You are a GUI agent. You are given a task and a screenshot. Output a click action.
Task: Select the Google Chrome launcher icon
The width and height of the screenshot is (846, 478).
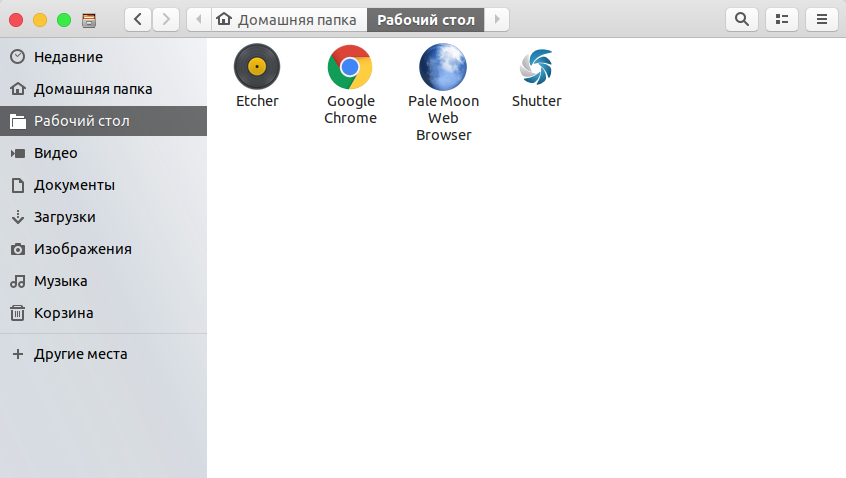(350, 67)
